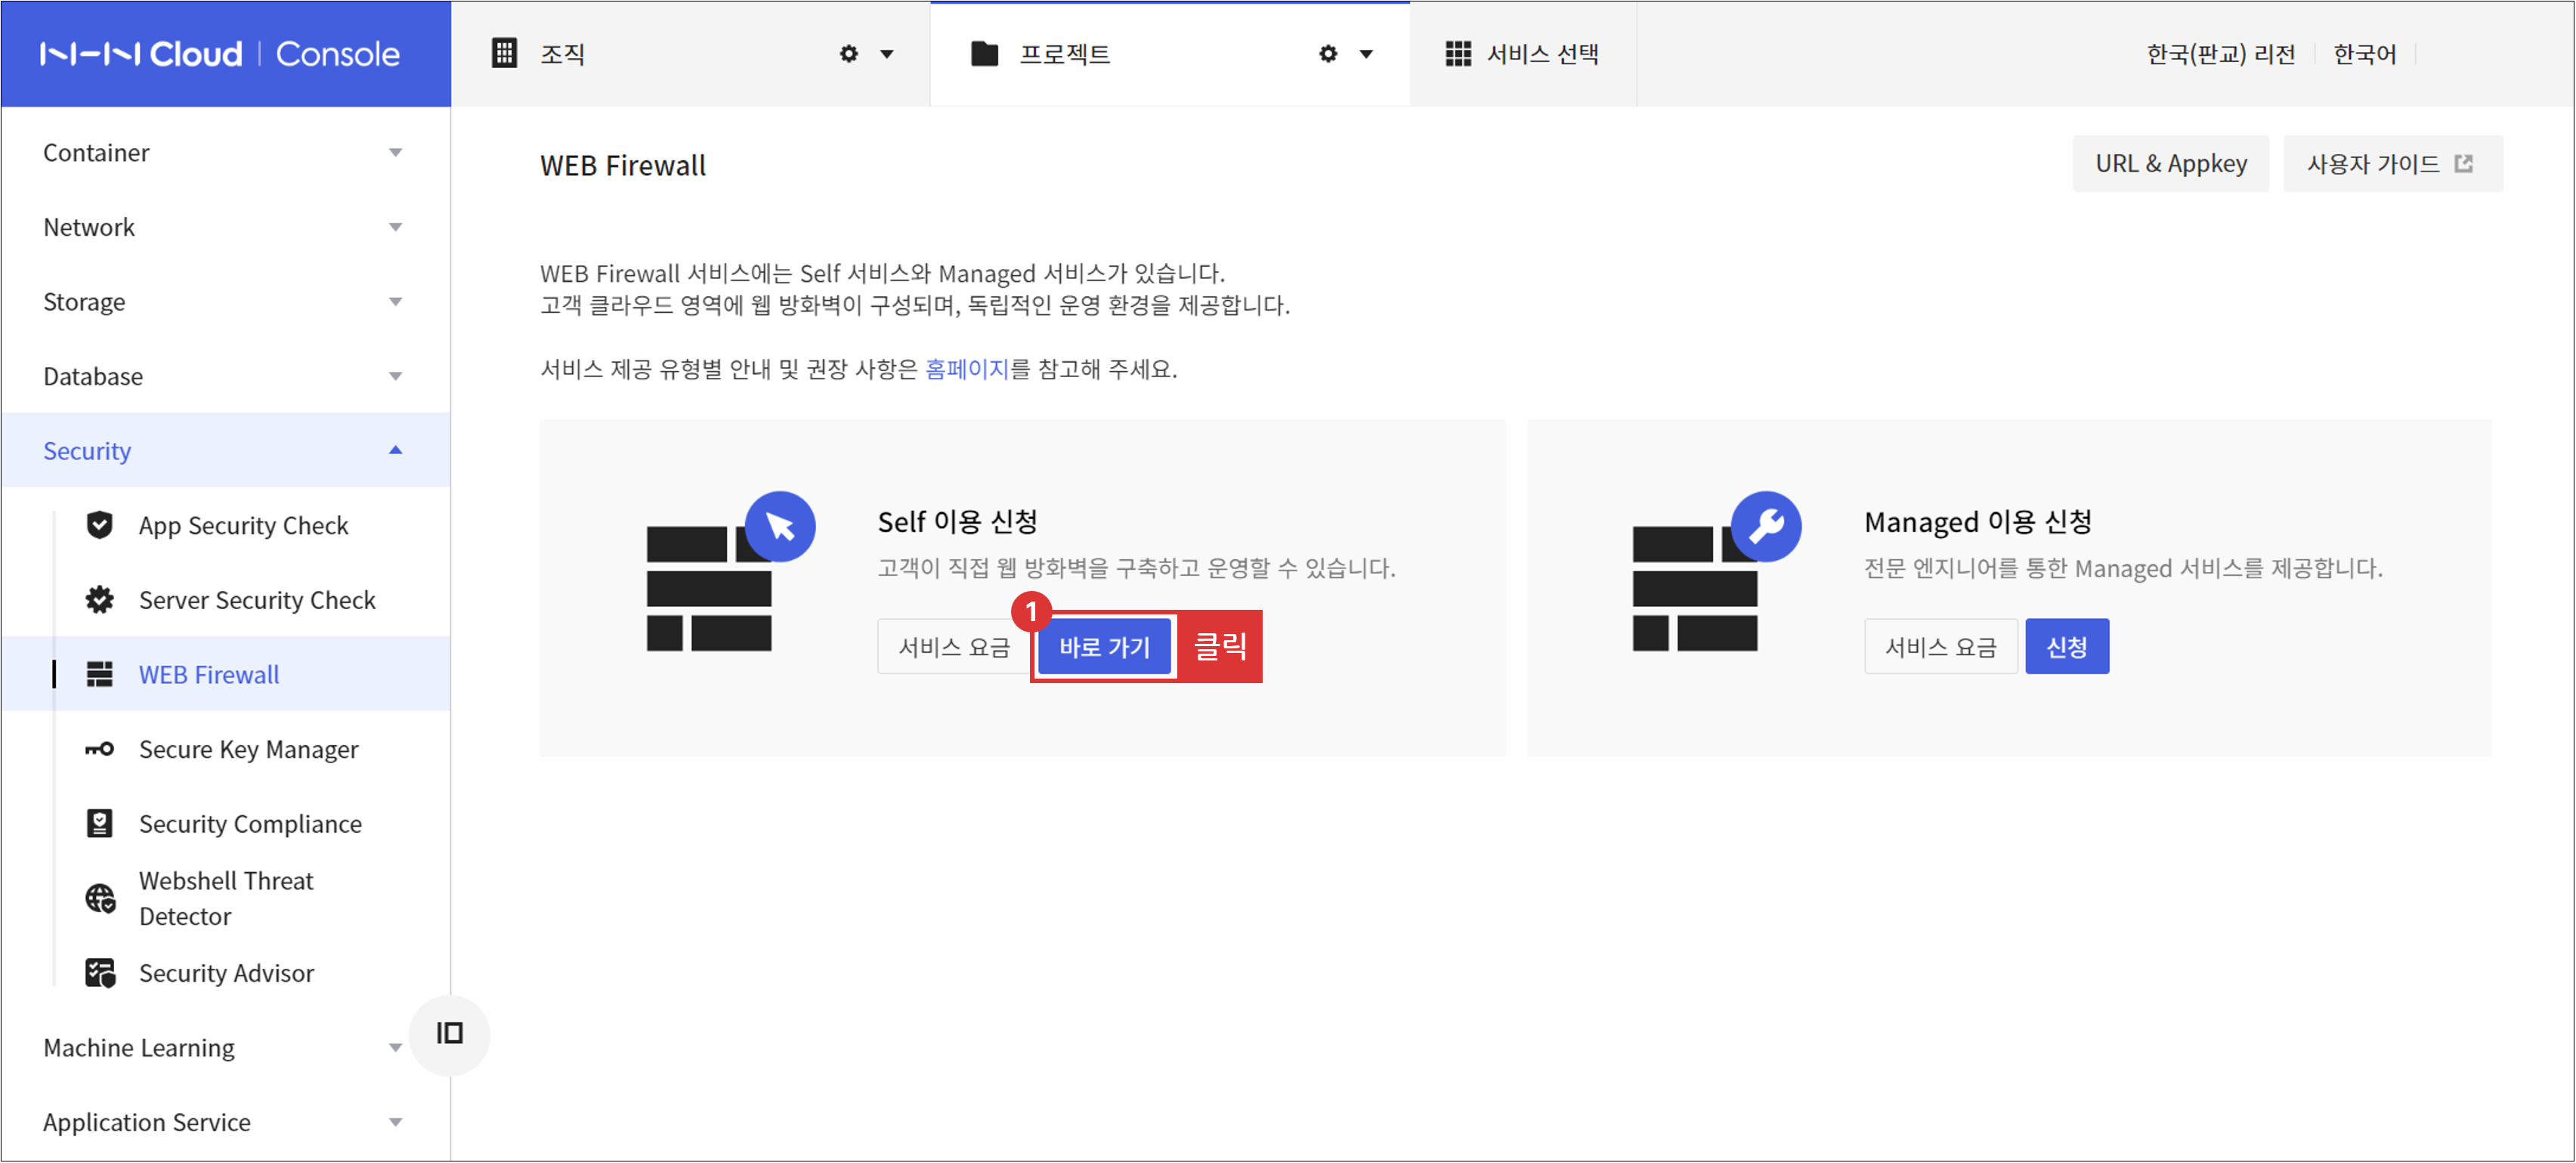Click the 바로 가기 button under Self 이용 신청
The width and height of the screenshot is (2576, 1163).
pos(1104,646)
